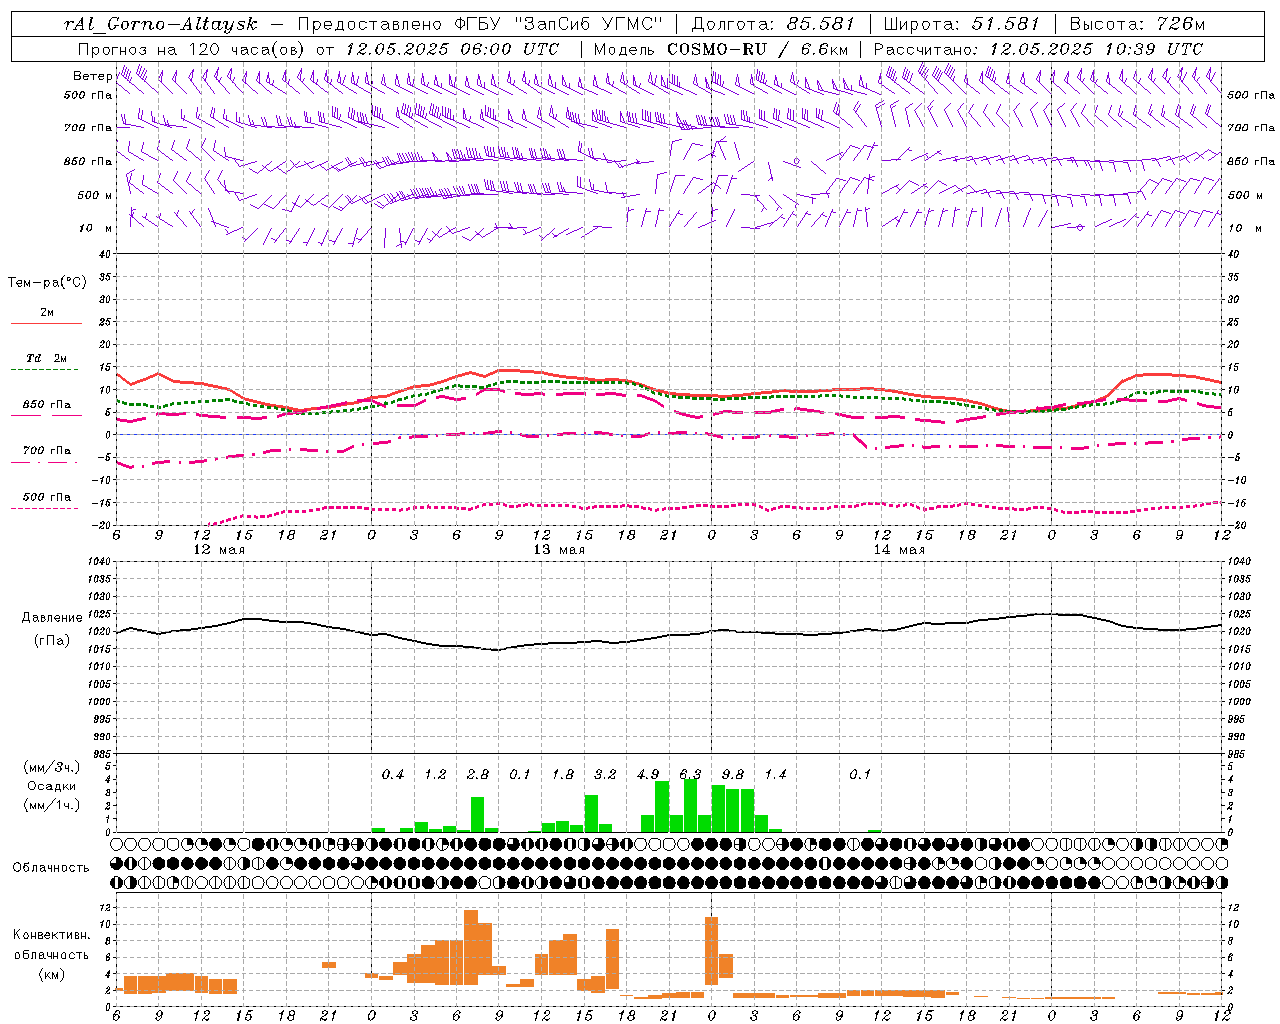This screenshot has height=1024, width=1280.
Task: Click the 'Конвективн.' convective cloud label
Action: pos(51,935)
